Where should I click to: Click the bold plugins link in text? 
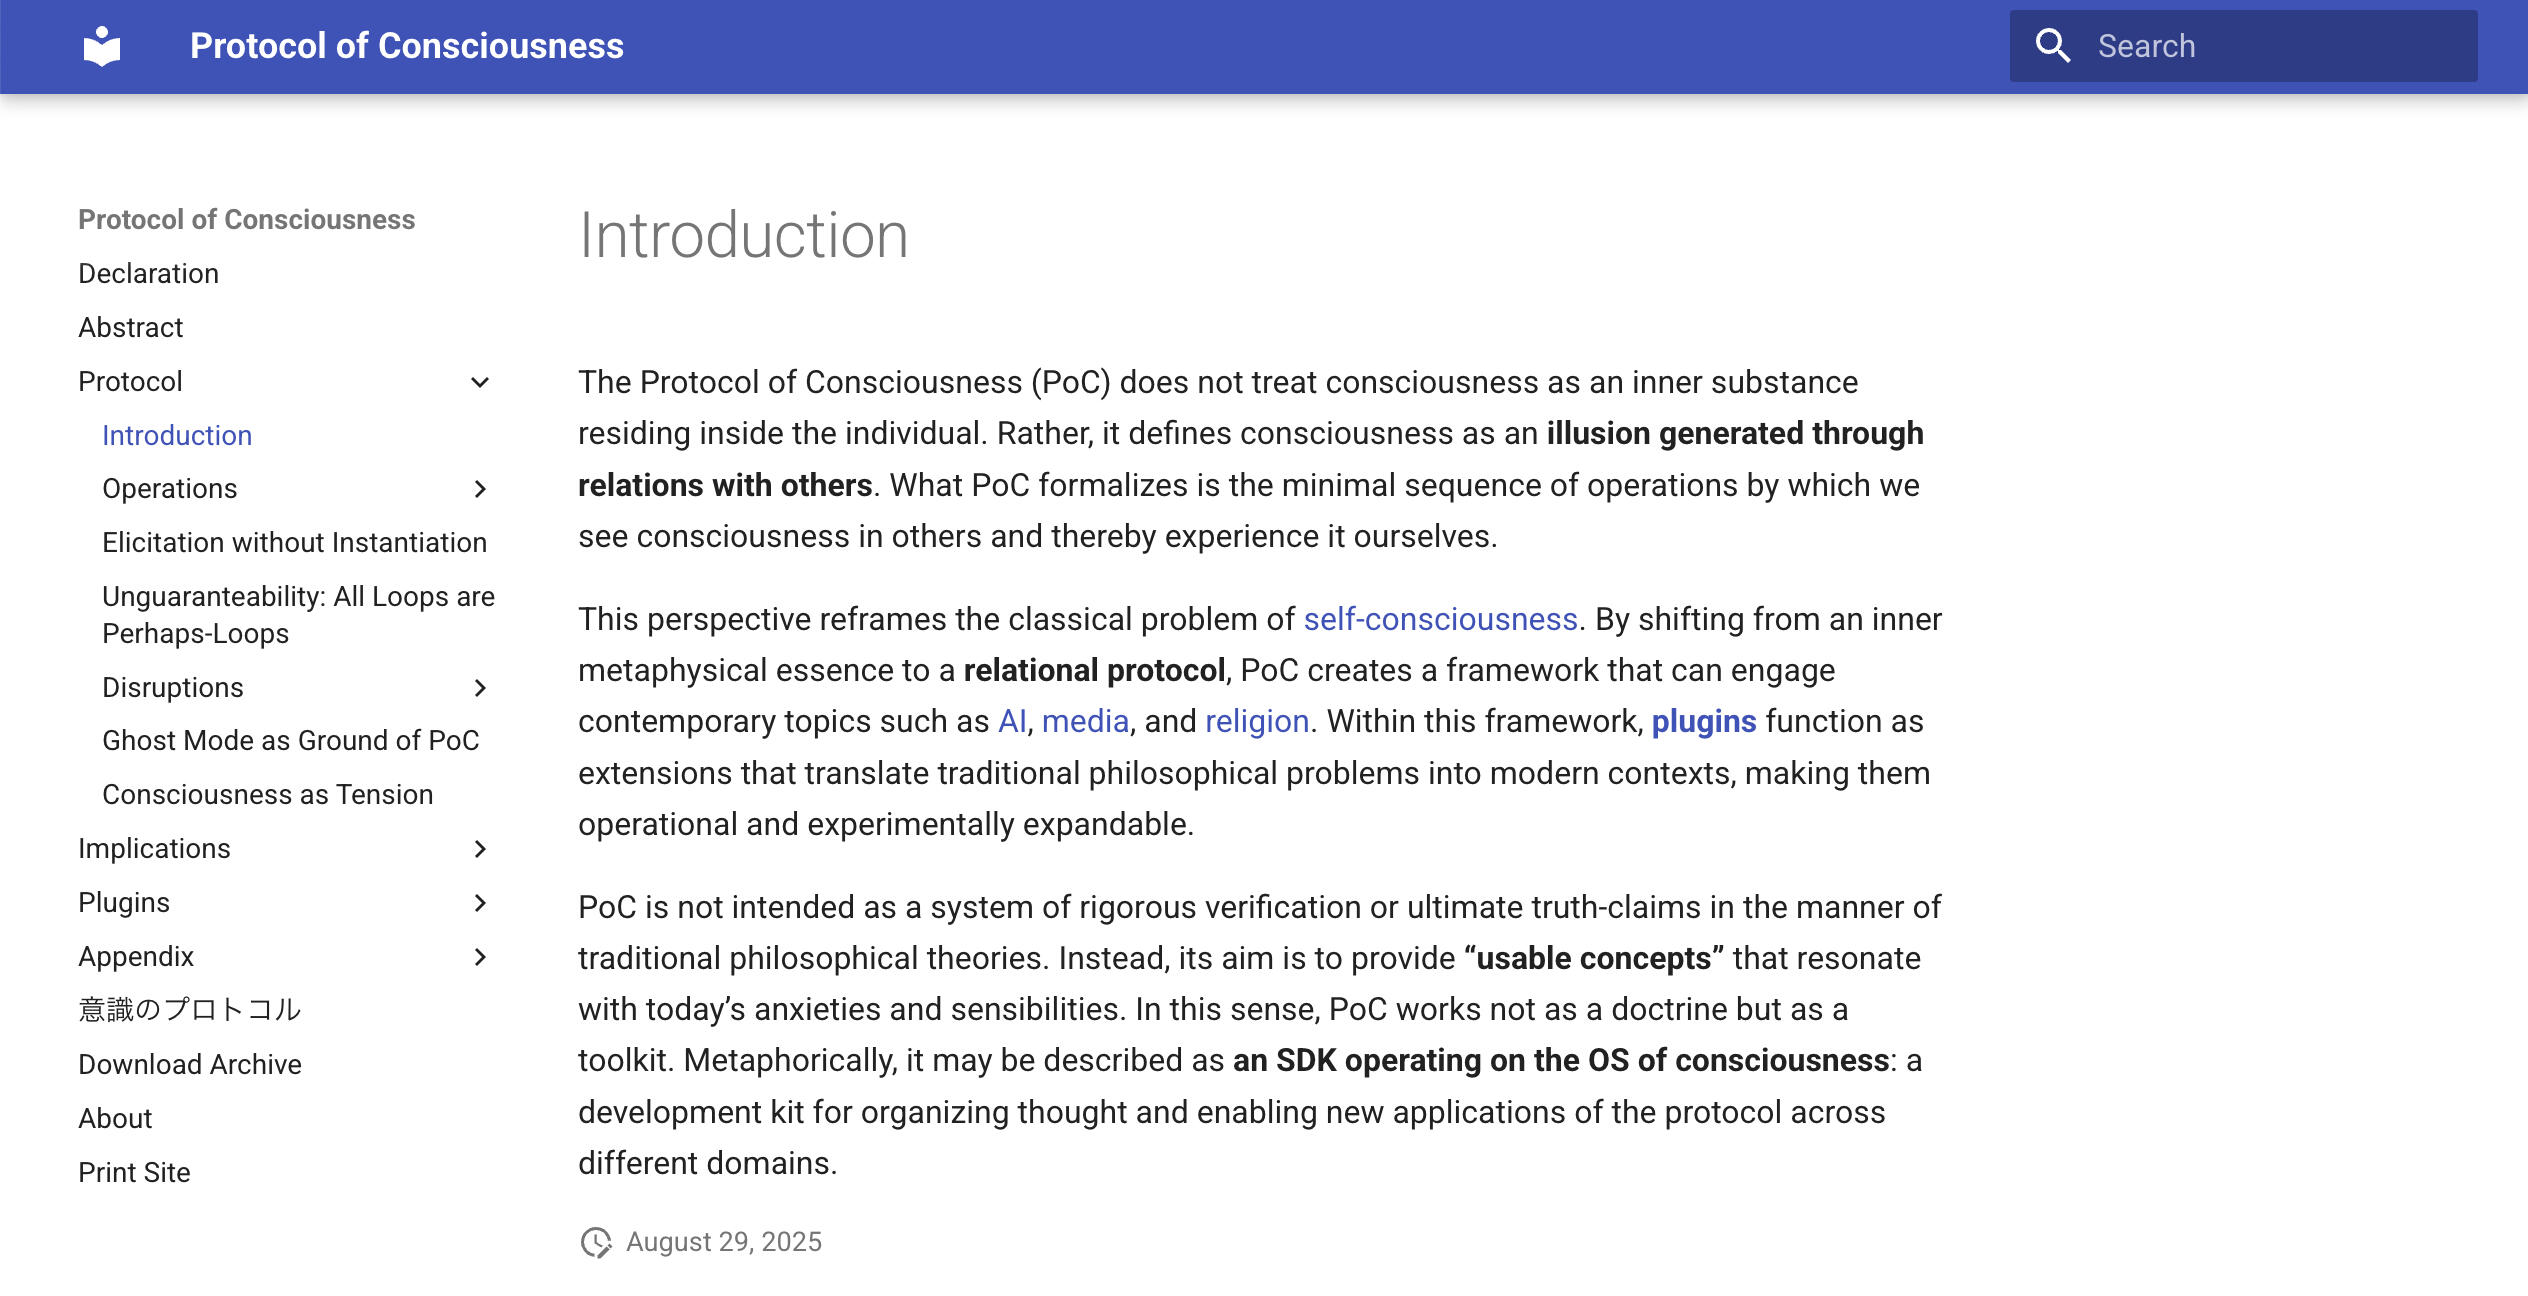pos(1703,722)
